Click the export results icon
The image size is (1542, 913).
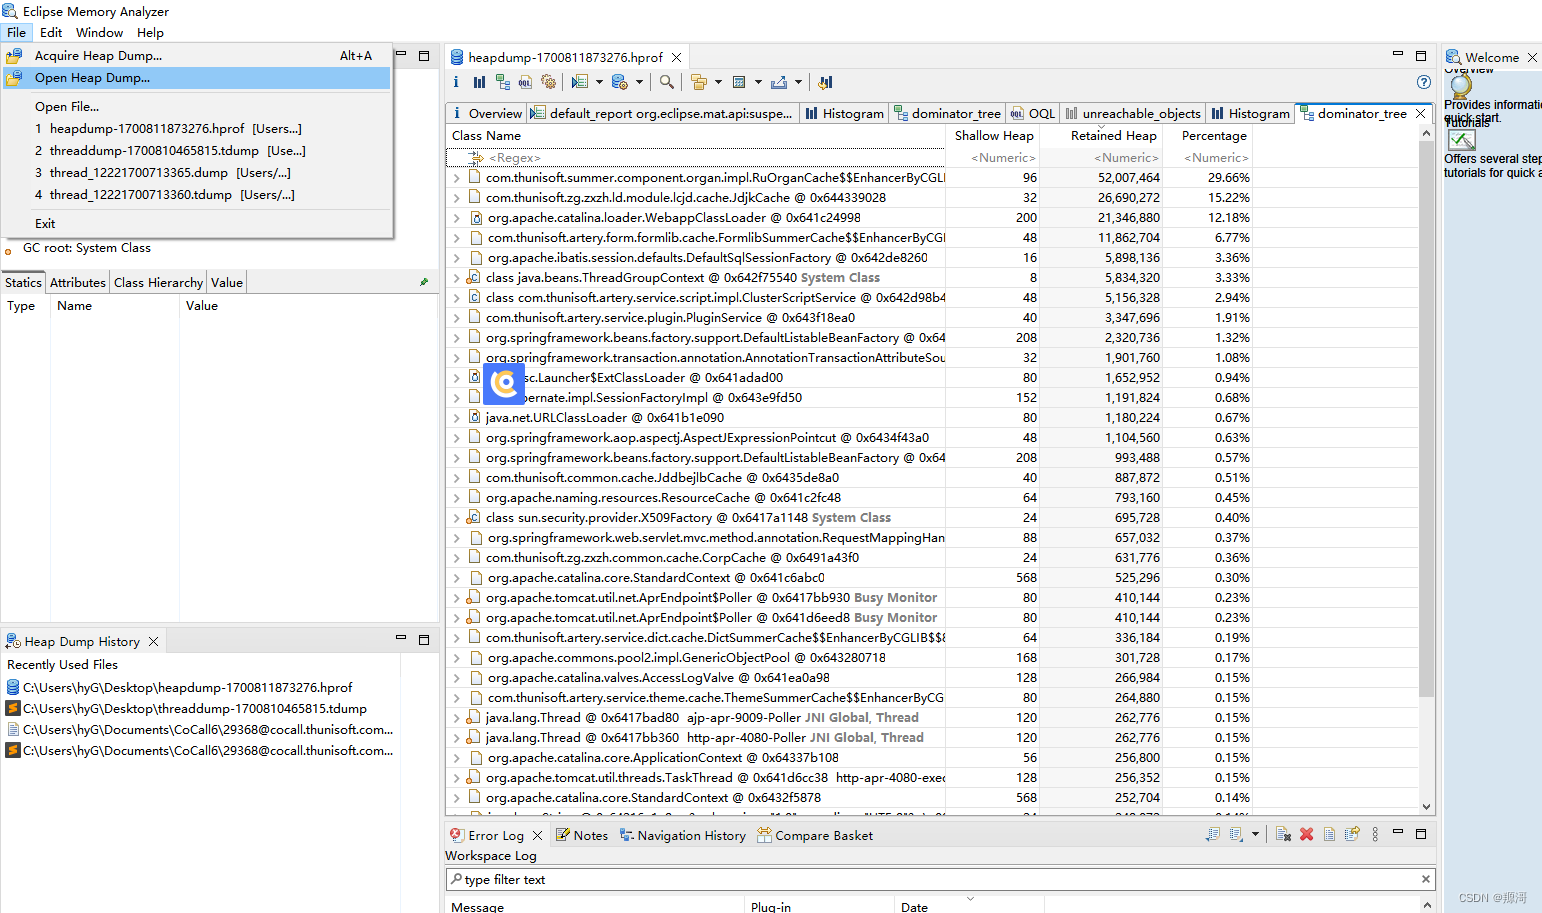(779, 82)
